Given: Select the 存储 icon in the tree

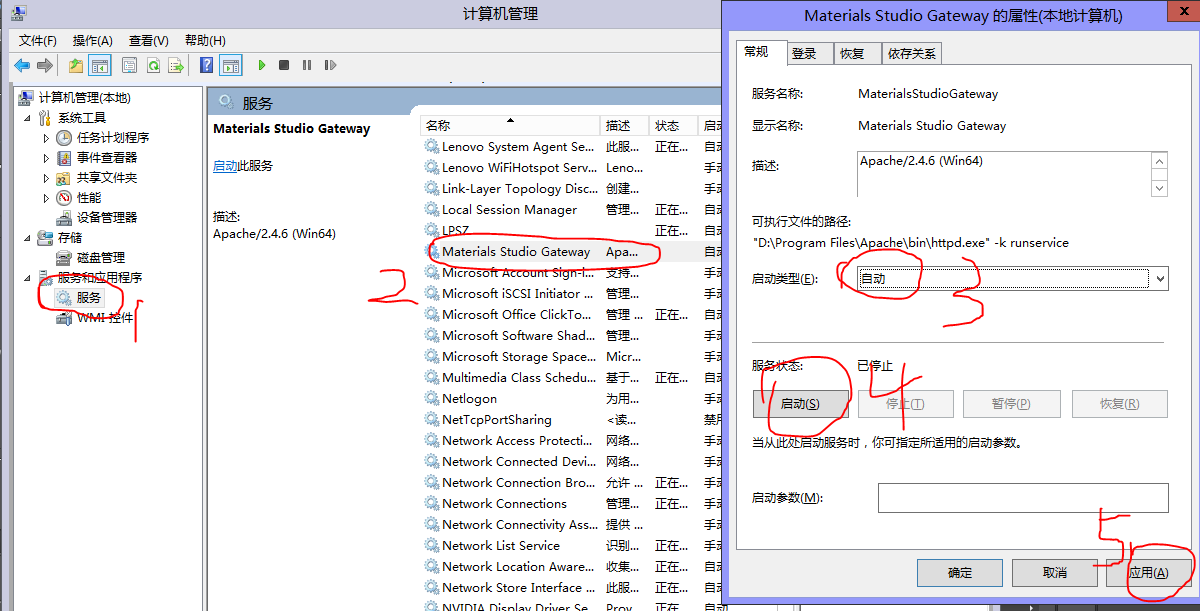Looking at the screenshot, I should pos(45,237).
